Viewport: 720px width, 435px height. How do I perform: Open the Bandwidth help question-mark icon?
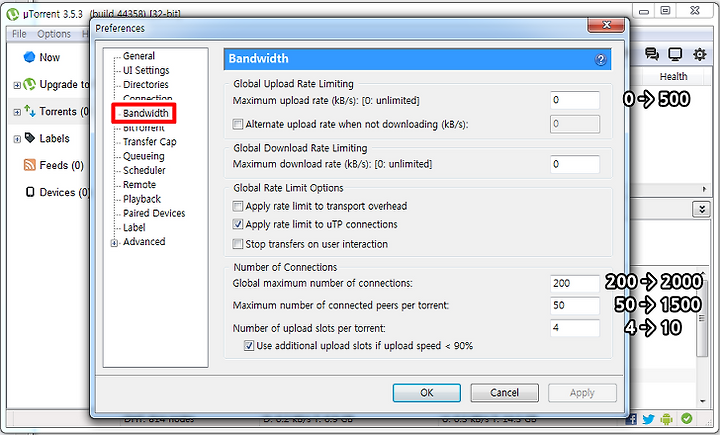coord(600,60)
